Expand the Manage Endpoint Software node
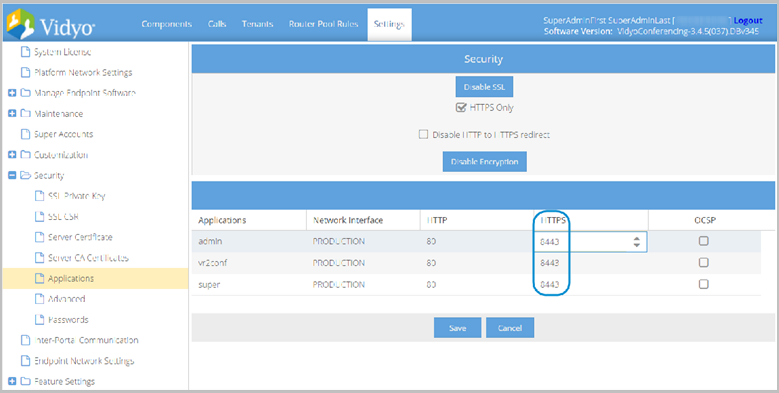Screen dimensions: 779x393 pyautogui.click(x=13, y=93)
